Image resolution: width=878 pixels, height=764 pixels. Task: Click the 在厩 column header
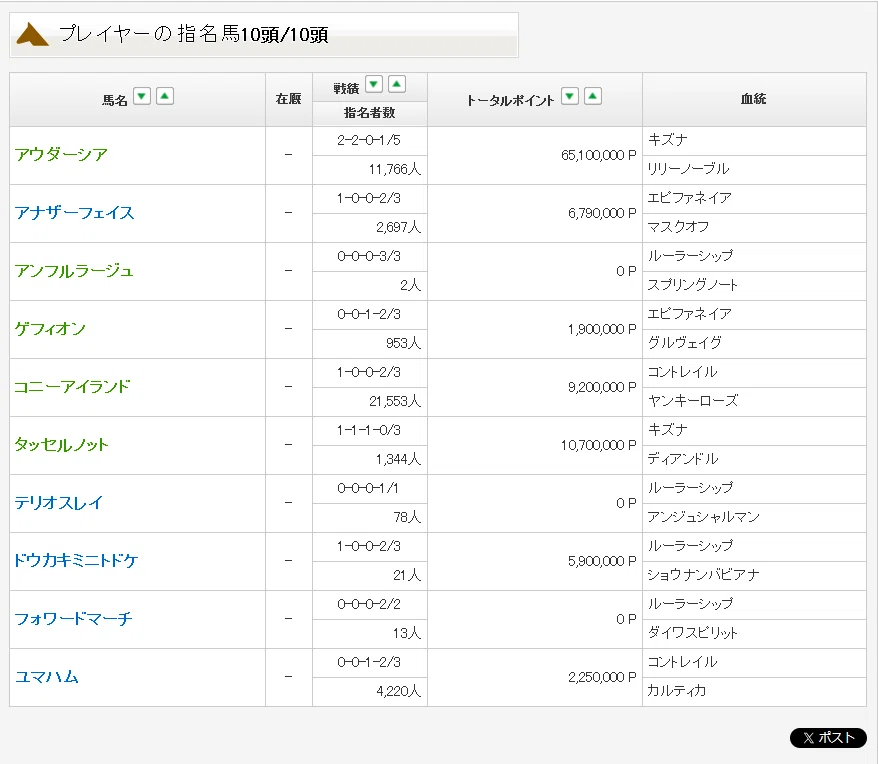(288, 99)
